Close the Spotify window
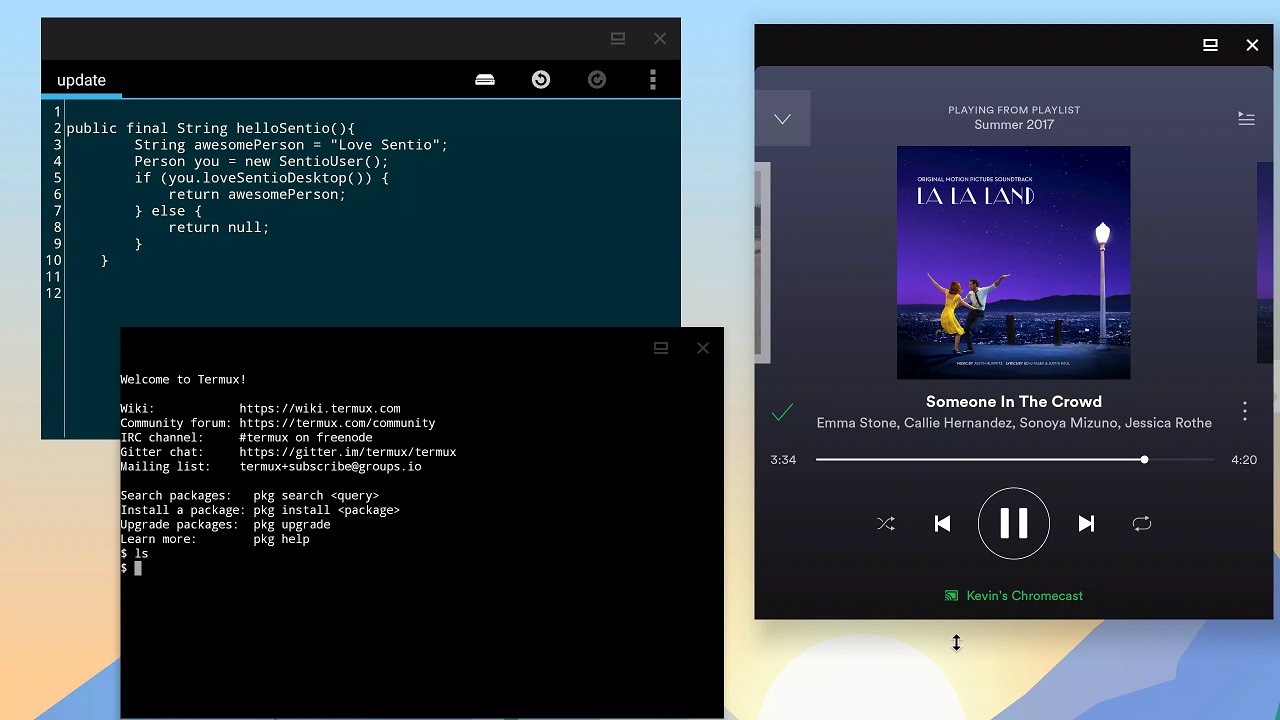 [1252, 45]
